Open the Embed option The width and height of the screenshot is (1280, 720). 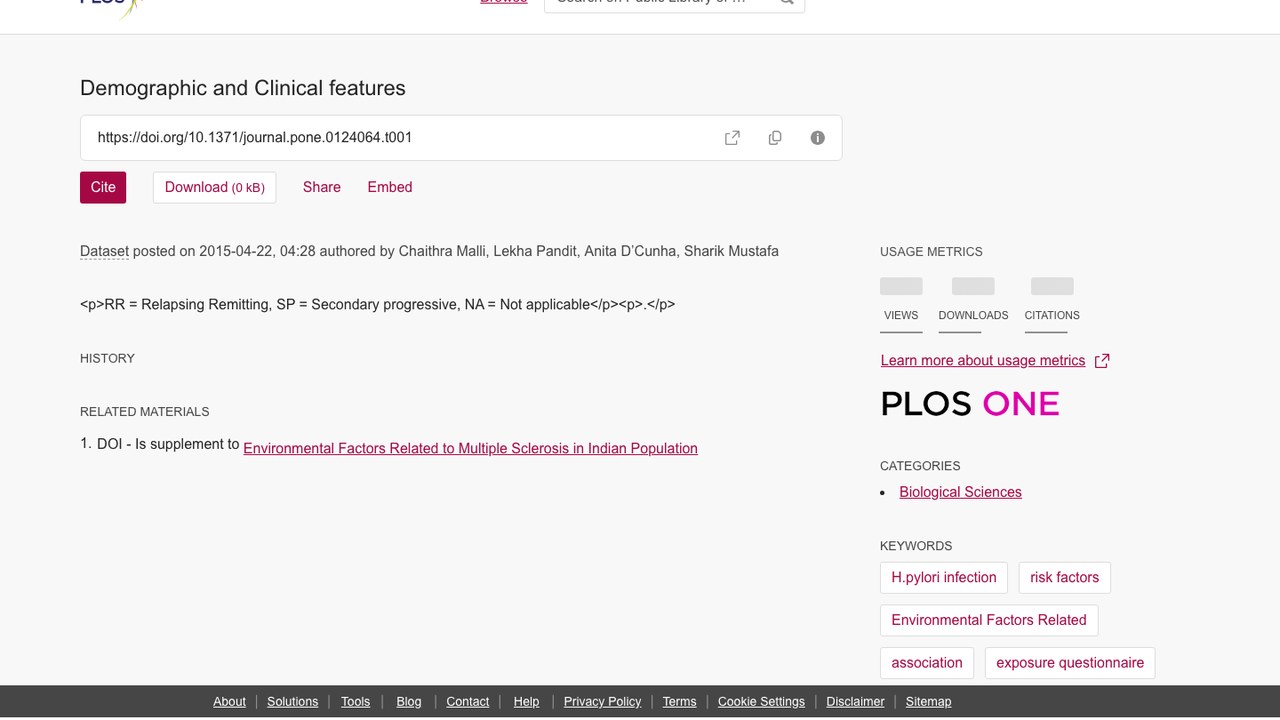point(390,187)
